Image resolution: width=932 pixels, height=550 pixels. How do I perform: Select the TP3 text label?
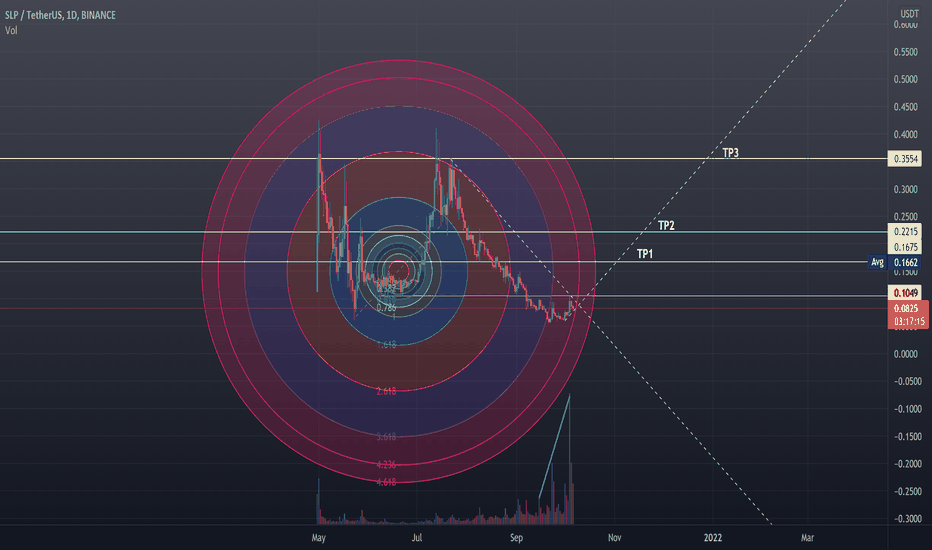[731, 153]
